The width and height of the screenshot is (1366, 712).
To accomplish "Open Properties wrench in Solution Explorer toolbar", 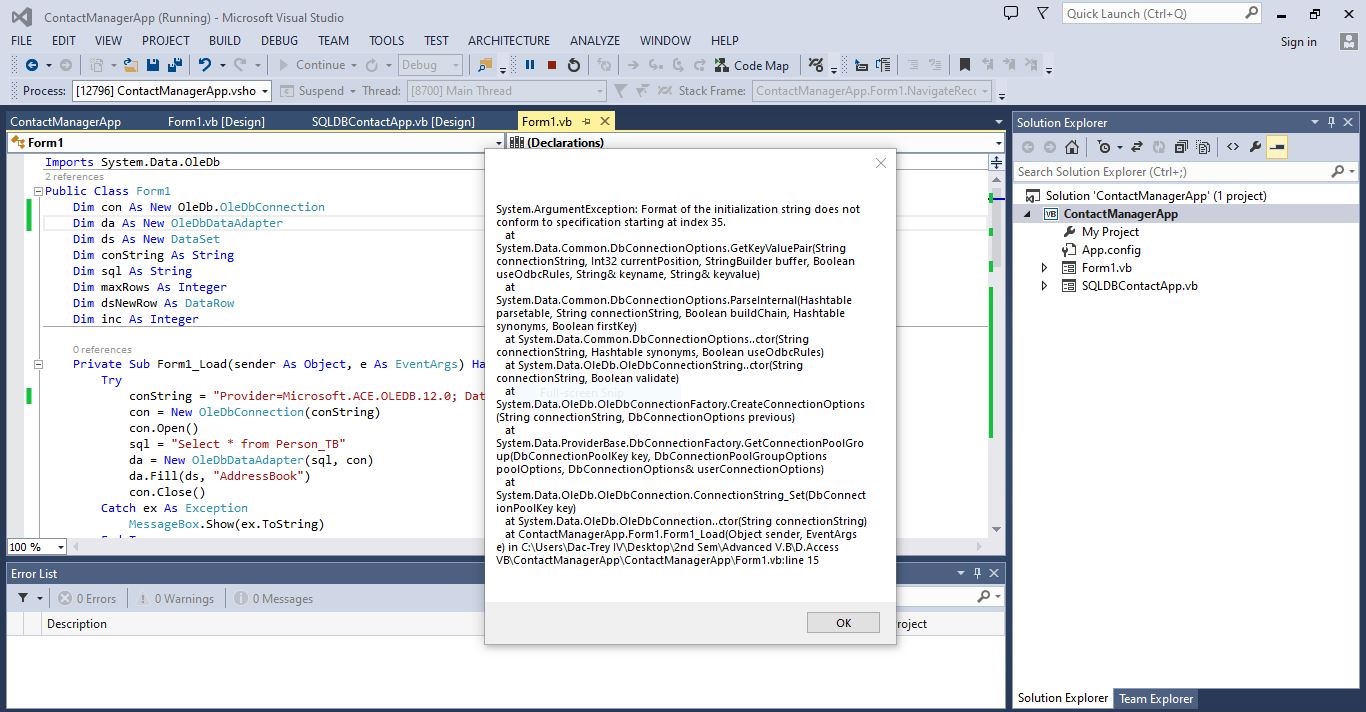I will point(1255,147).
